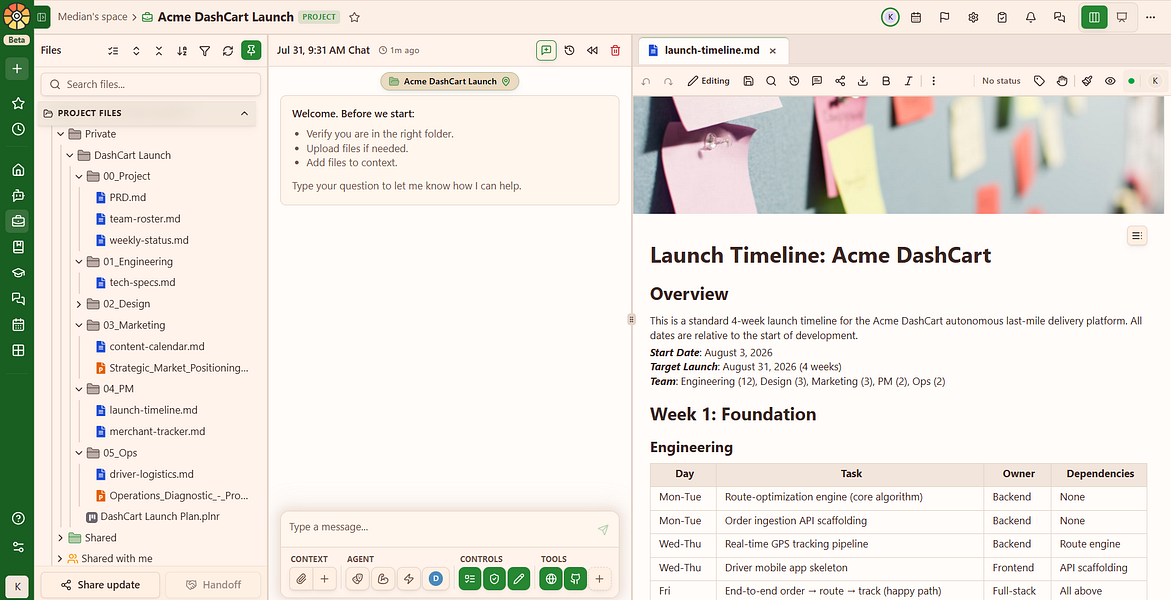This screenshot has height=600, width=1171.
Task: Toggle italic formatting in editor toolbar
Action: click(x=908, y=81)
